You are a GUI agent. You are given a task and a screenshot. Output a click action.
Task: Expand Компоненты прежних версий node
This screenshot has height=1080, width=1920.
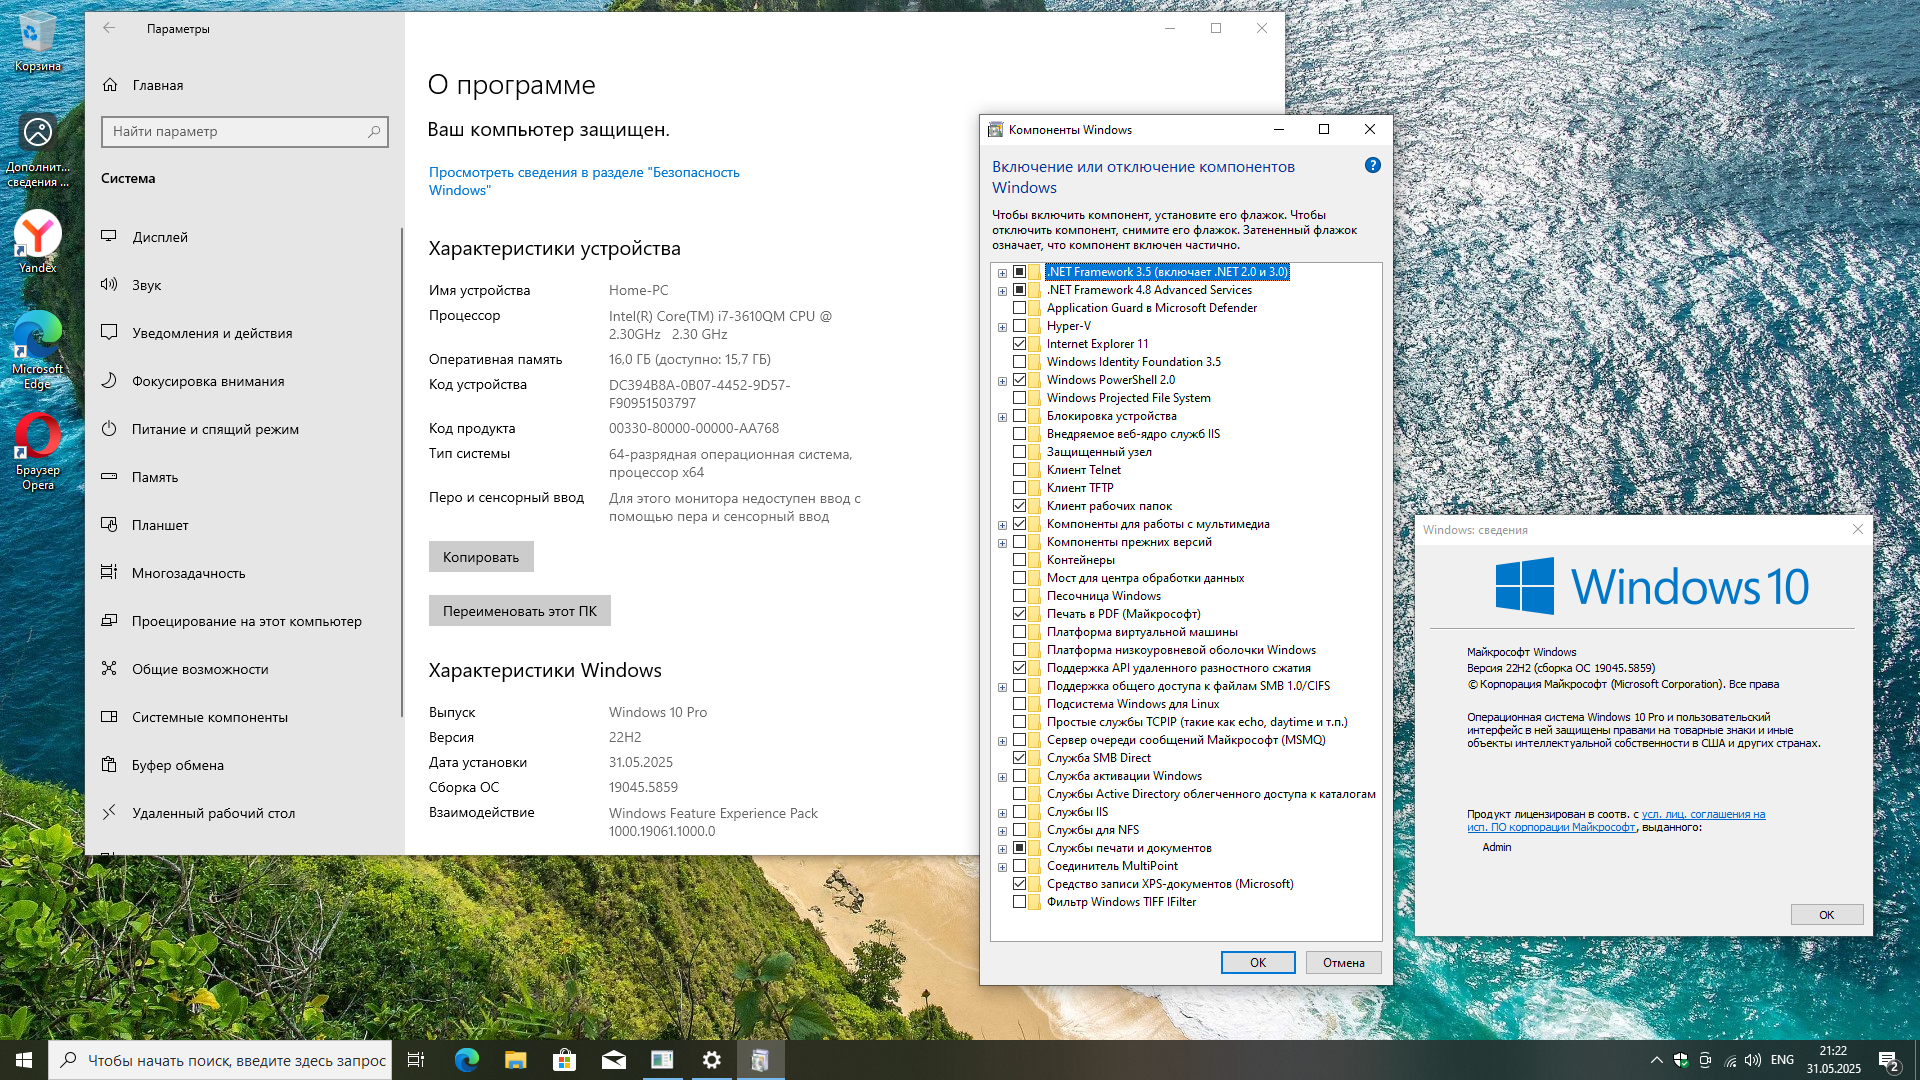[x=1002, y=543]
